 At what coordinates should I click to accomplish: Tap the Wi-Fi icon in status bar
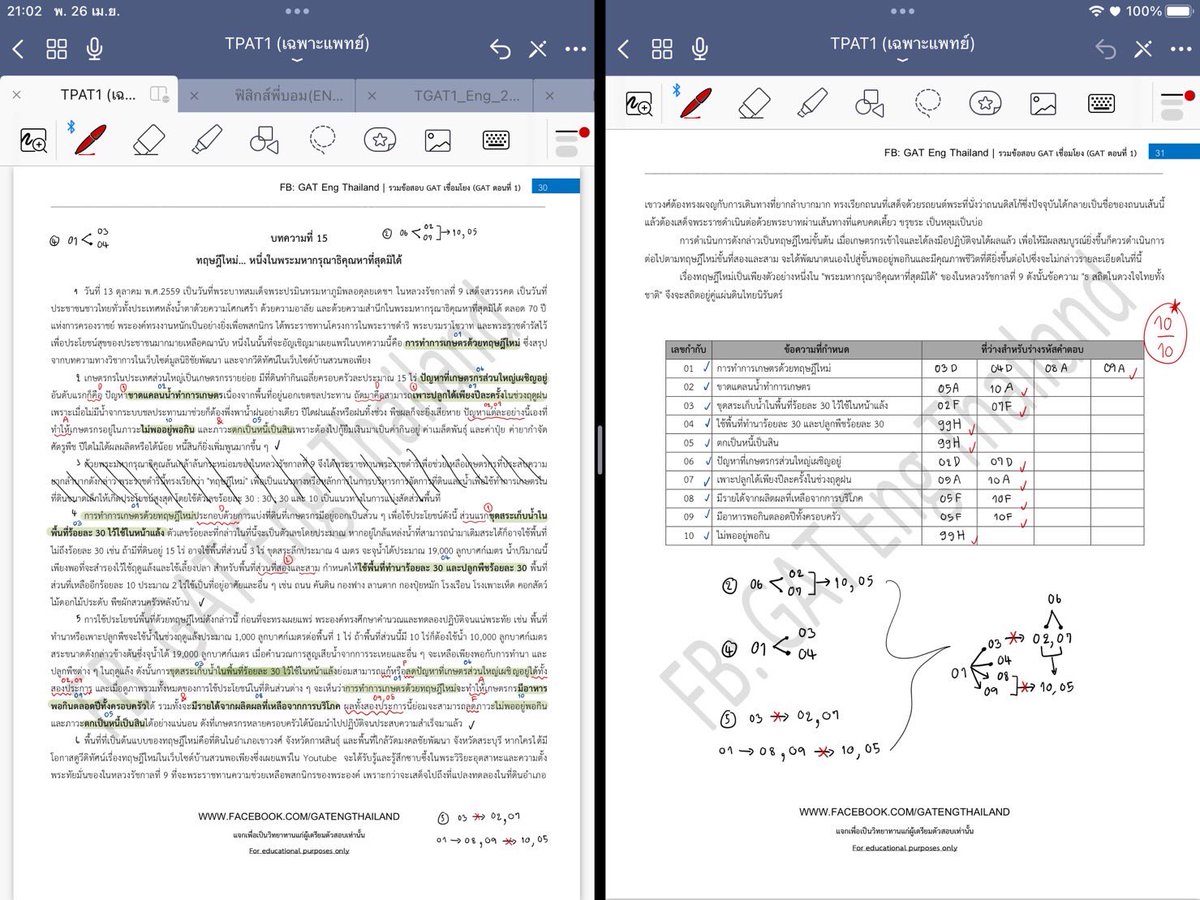click(1098, 11)
